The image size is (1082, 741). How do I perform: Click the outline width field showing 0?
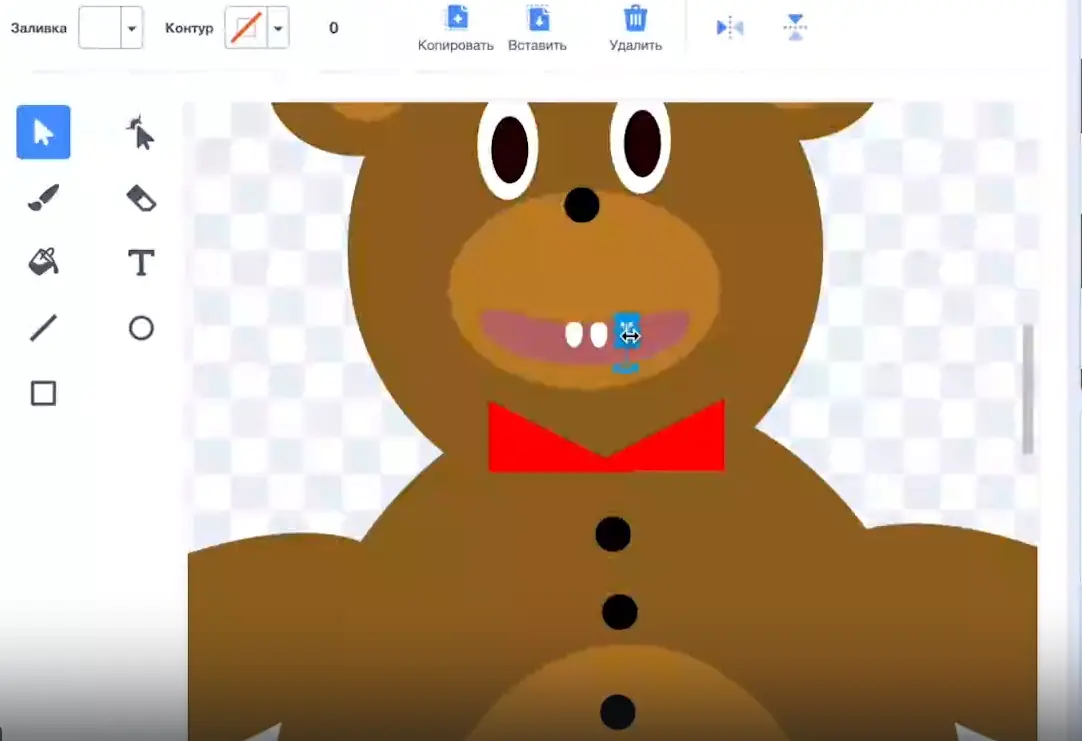tap(333, 28)
